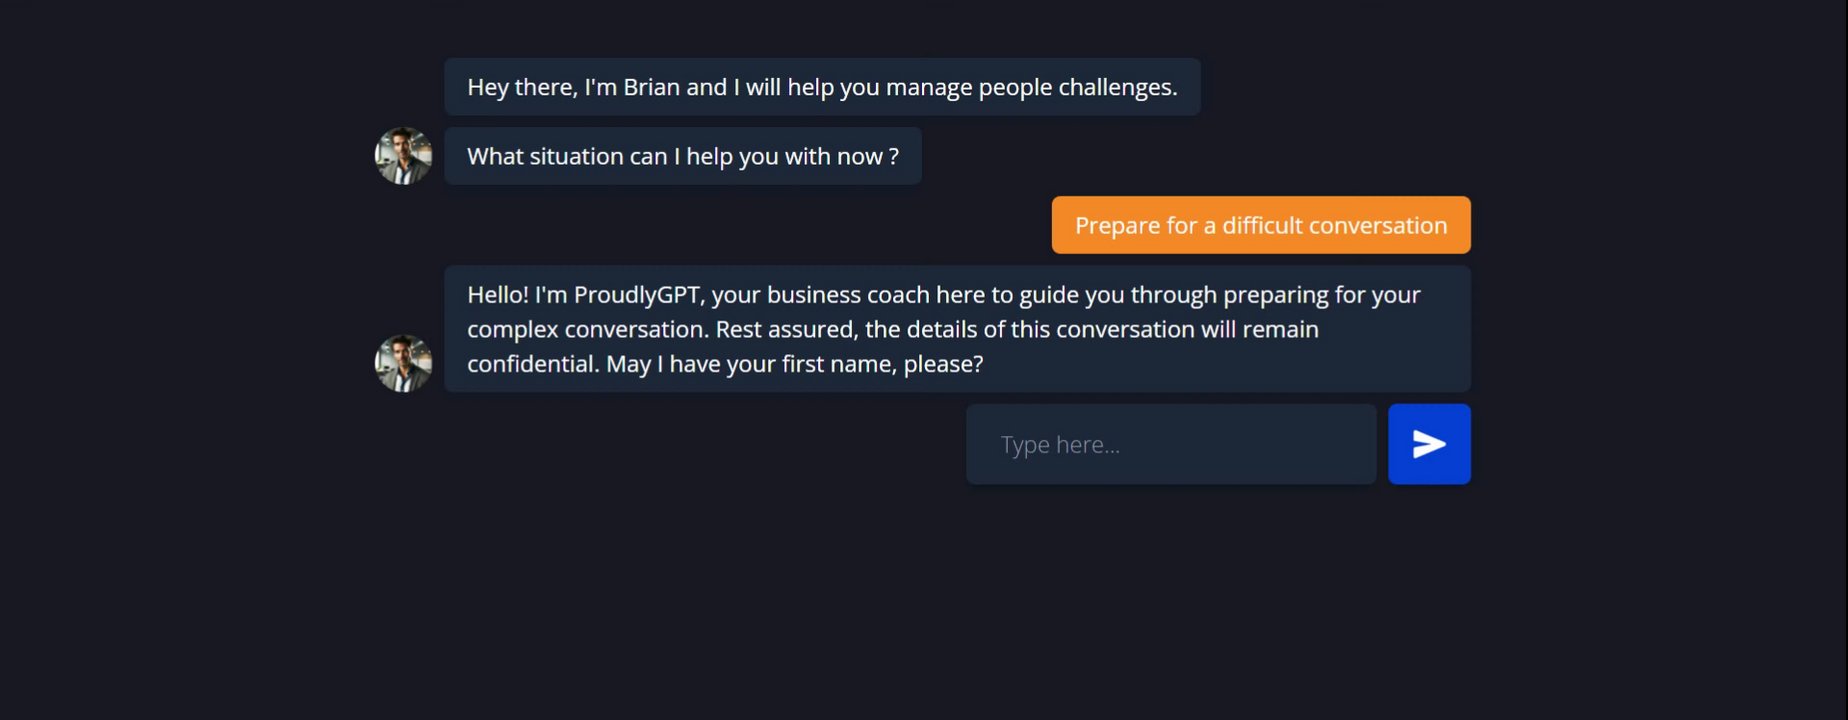Viewport: 1848px width, 720px height.
Task: Focus the 'Type here...' input field
Action: coord(1170,444)
